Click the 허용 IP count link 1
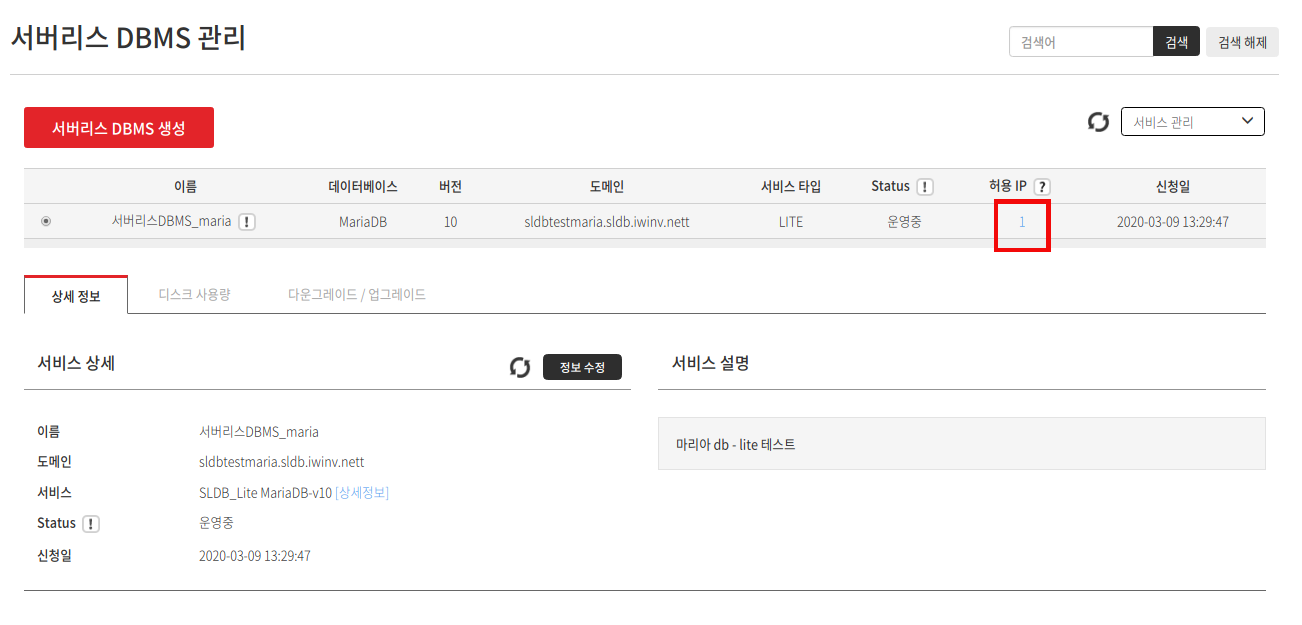The image size is (1302, 625). click(x=1022, y=222)
